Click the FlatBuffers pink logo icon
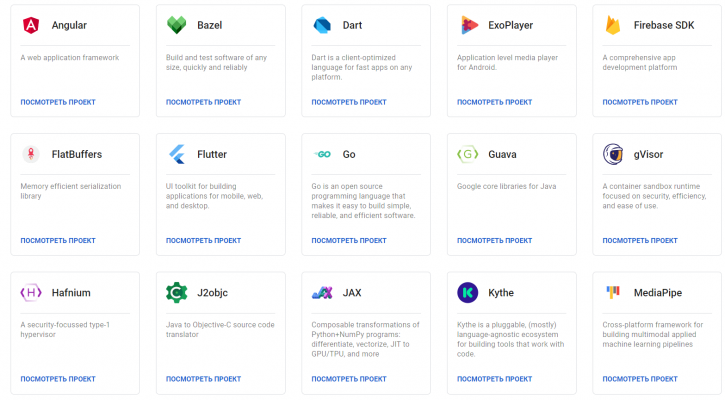The width and height of the screenshot is (725, 400). pyautogui.click(x=31, y=154)
